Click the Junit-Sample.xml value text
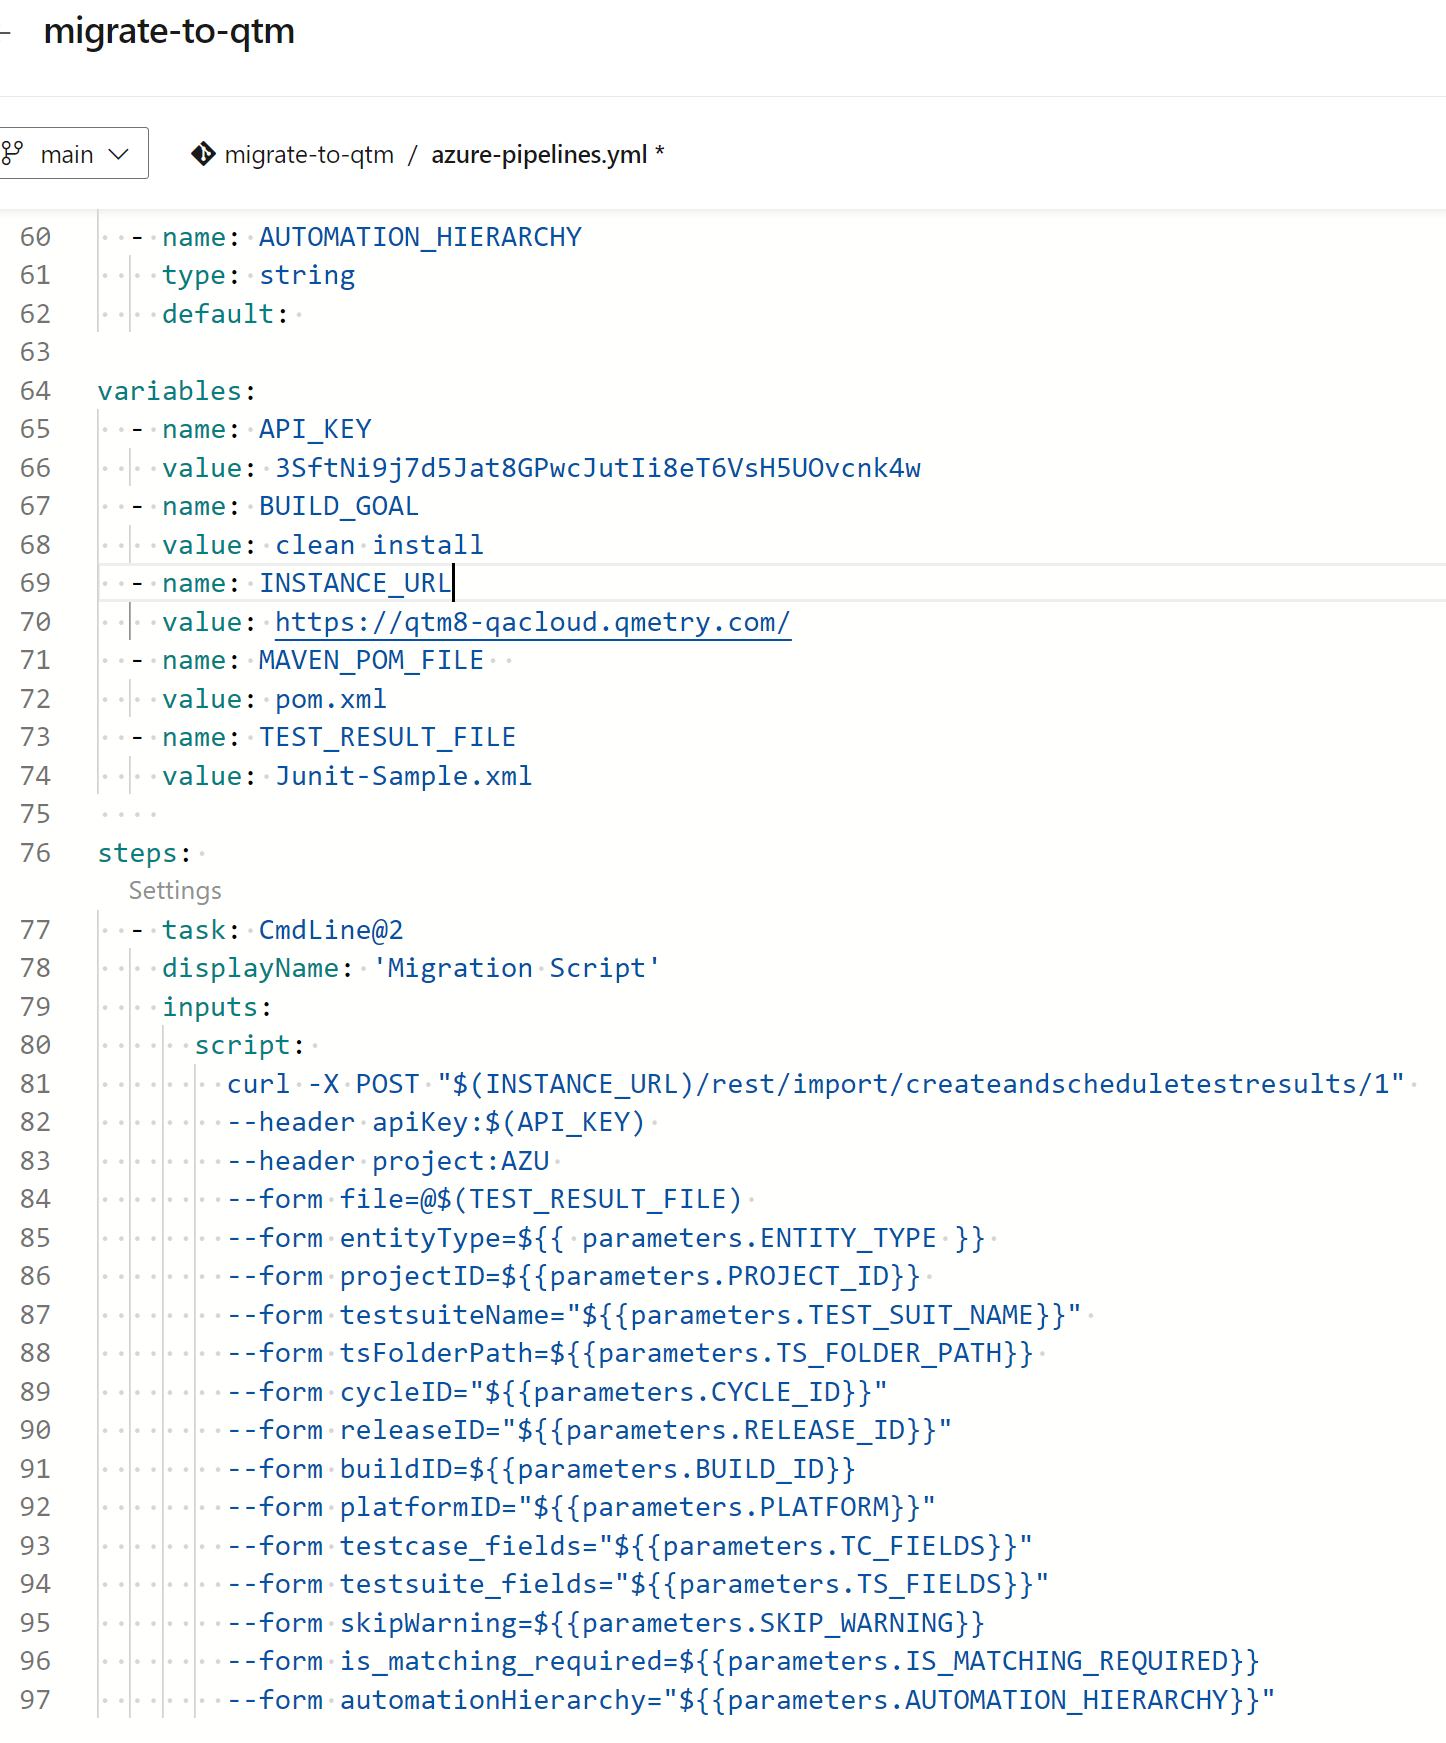This screenshot has height=1743, width=1446. (x=403, y=776)
